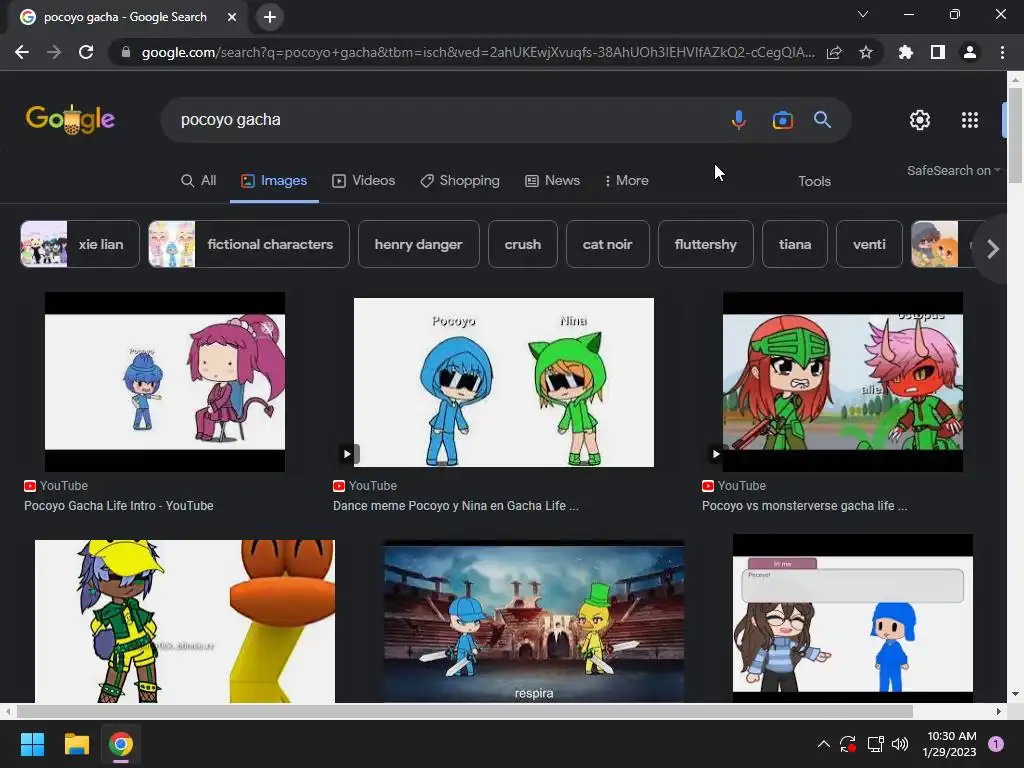Open volume control in system tray
This screenshot has height=768, width=1024.
coord(900,744)
